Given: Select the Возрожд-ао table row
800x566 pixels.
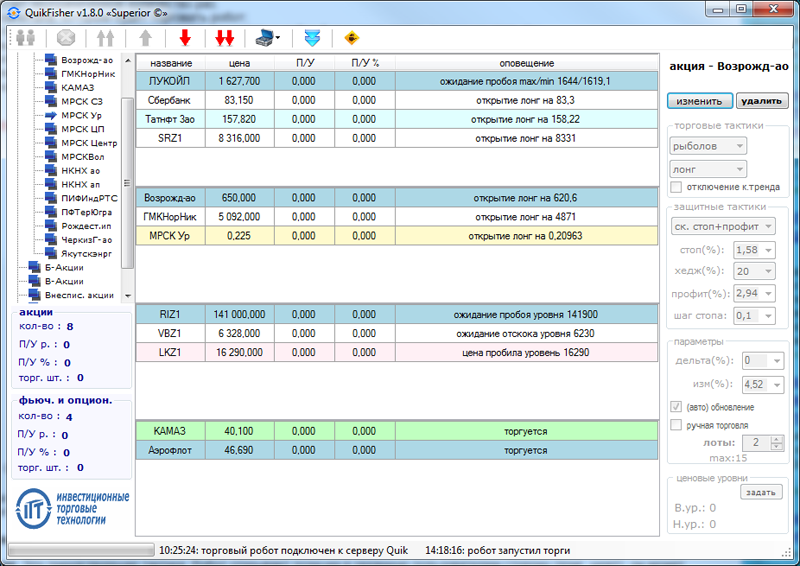Looking at the screenshot, I should click(397, 198).
